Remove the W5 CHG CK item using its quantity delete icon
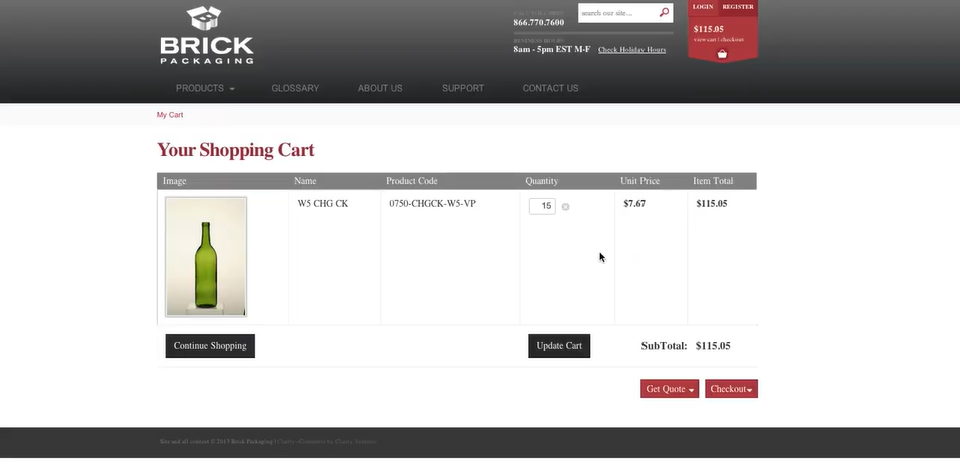Screen dimensions: 960x470 [565, 207]
